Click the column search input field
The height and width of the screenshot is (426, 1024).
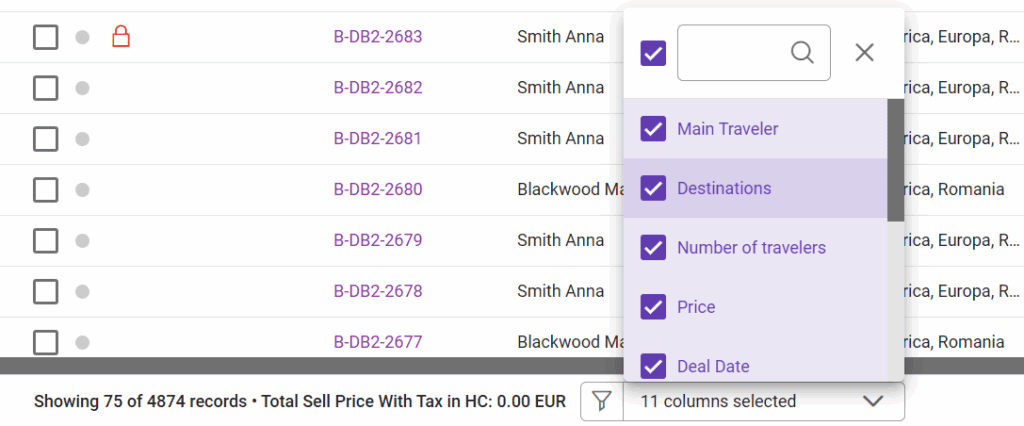[x=735, y=53]
